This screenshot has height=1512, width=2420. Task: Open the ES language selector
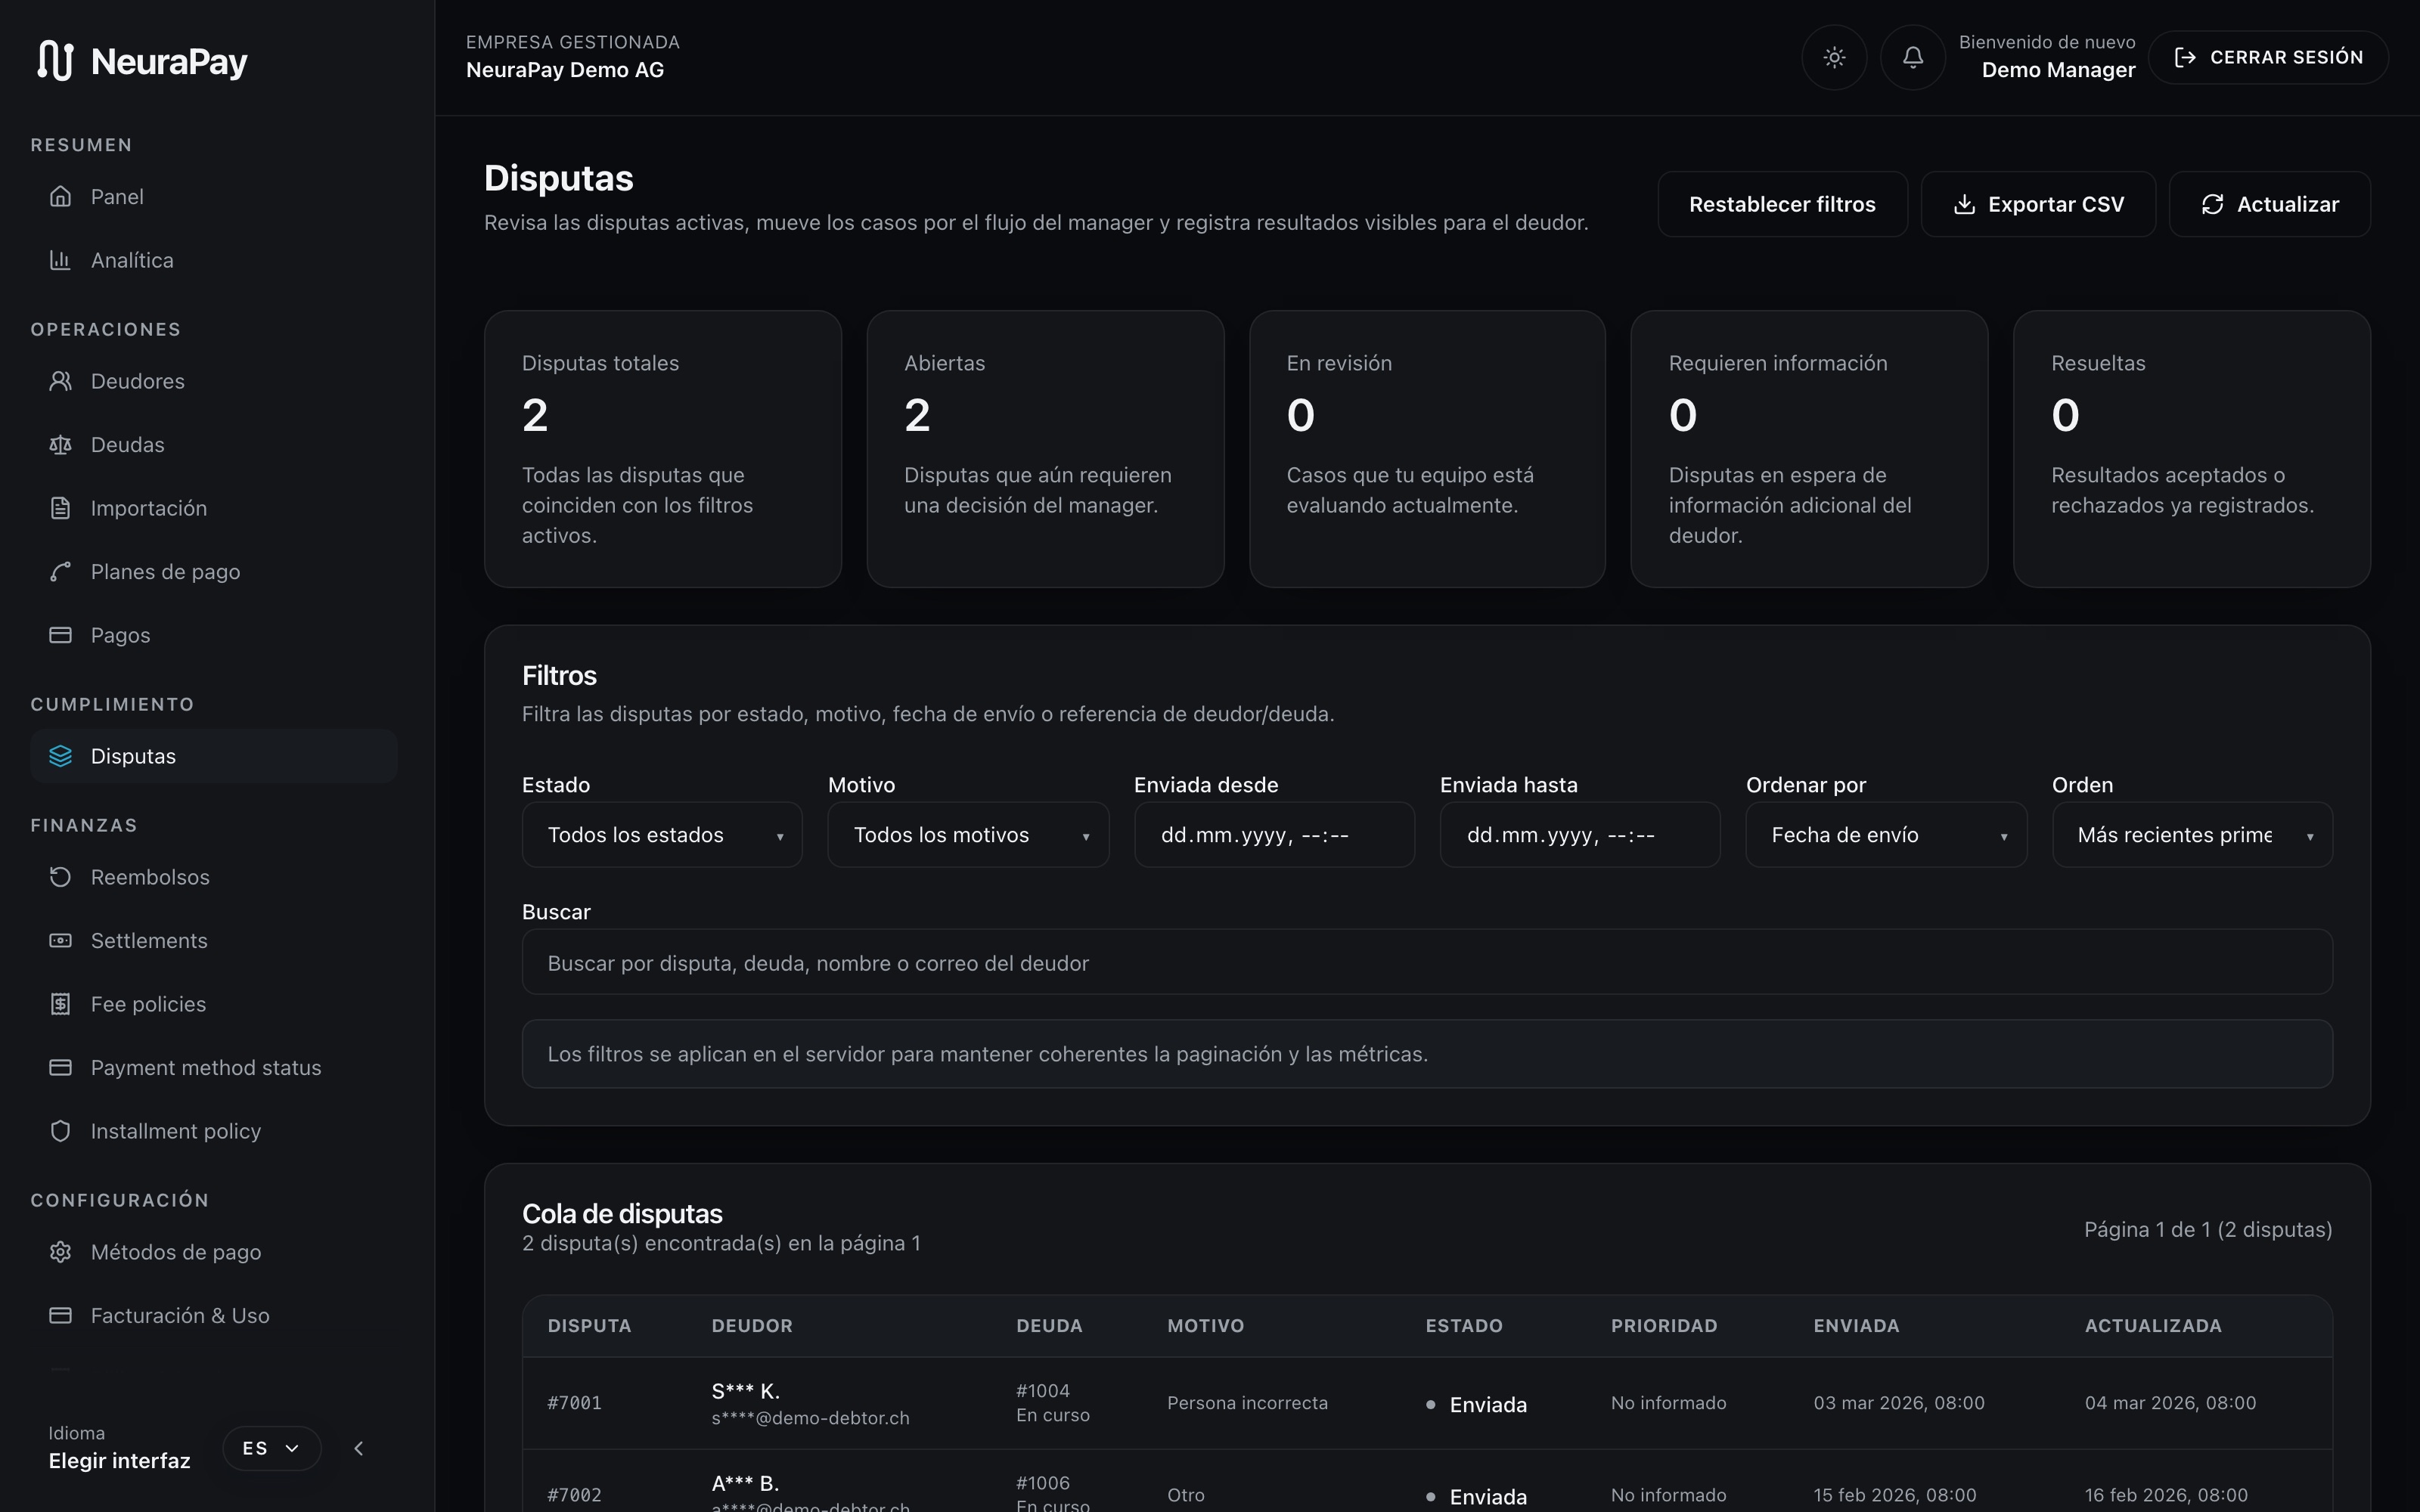(x=271, y=1448)
